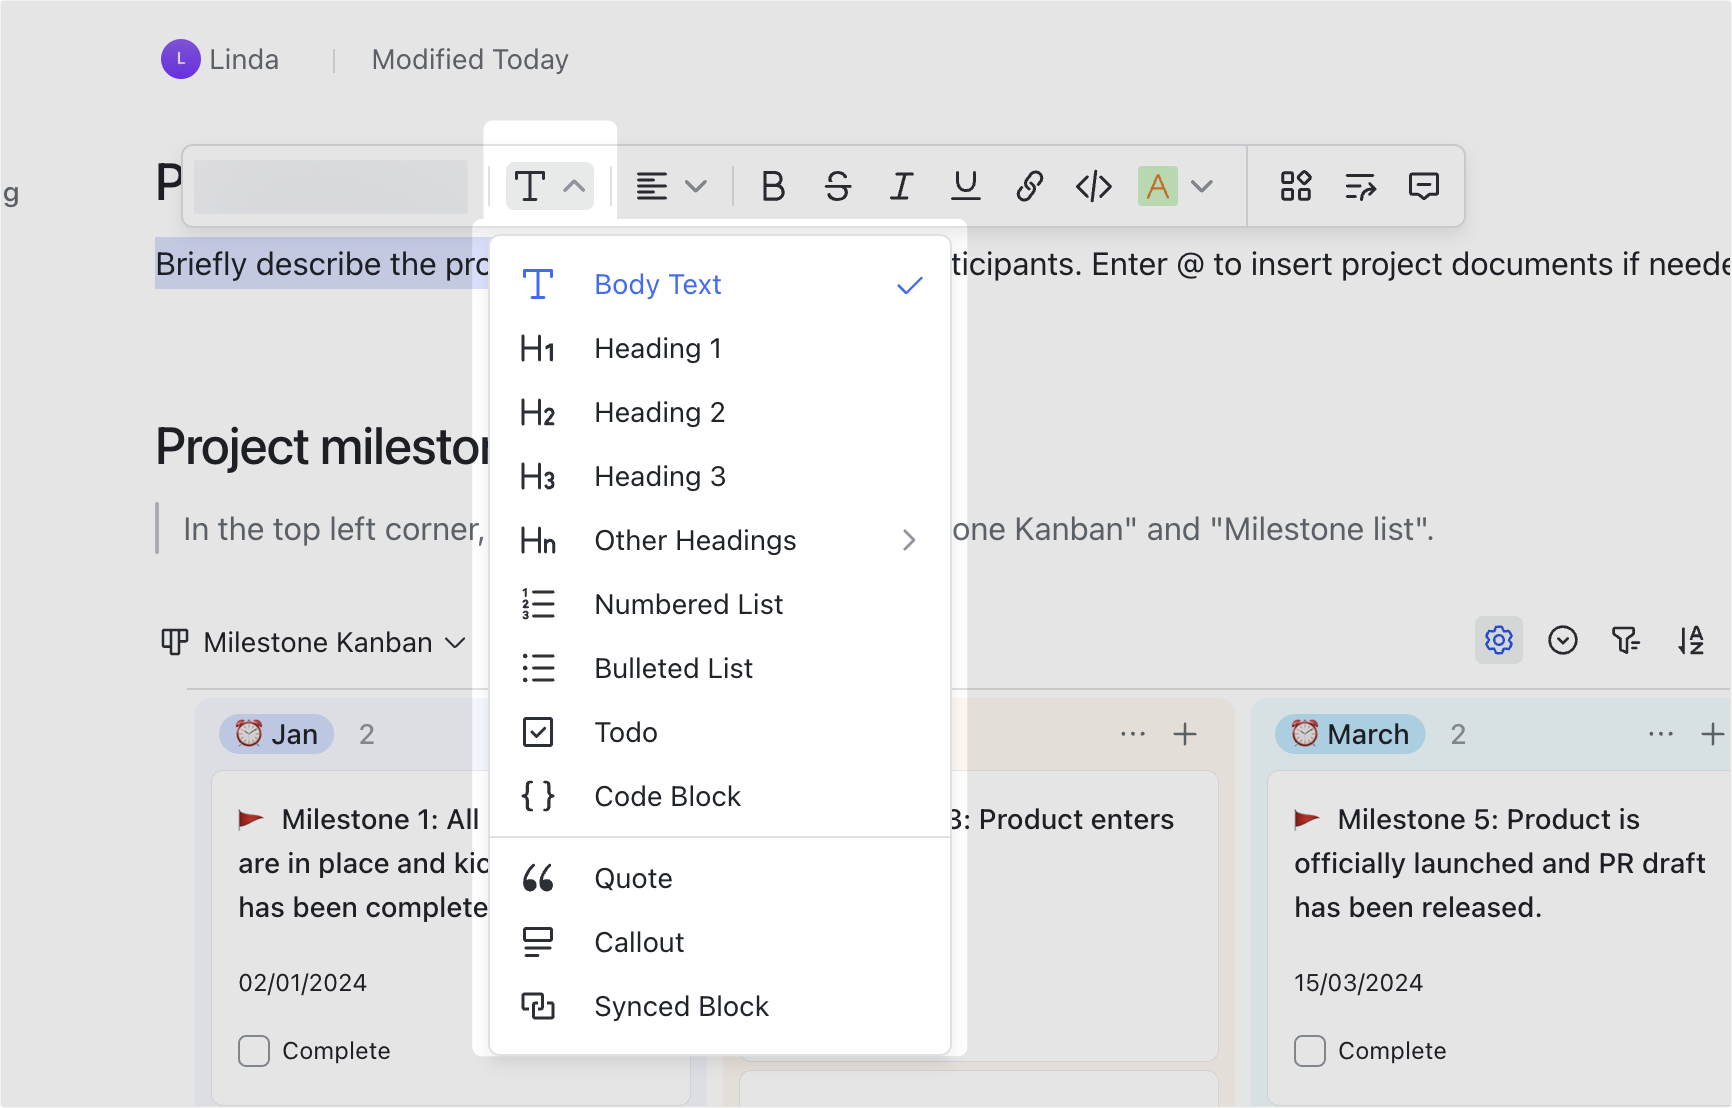This screenshot has width=1732, height=1108.
Task: Click the Synced Block icon
Action: [538, 1006]
